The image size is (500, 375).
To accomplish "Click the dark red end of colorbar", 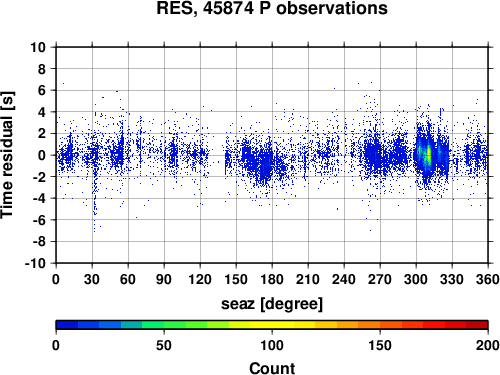I will click(x=477, y=325).
